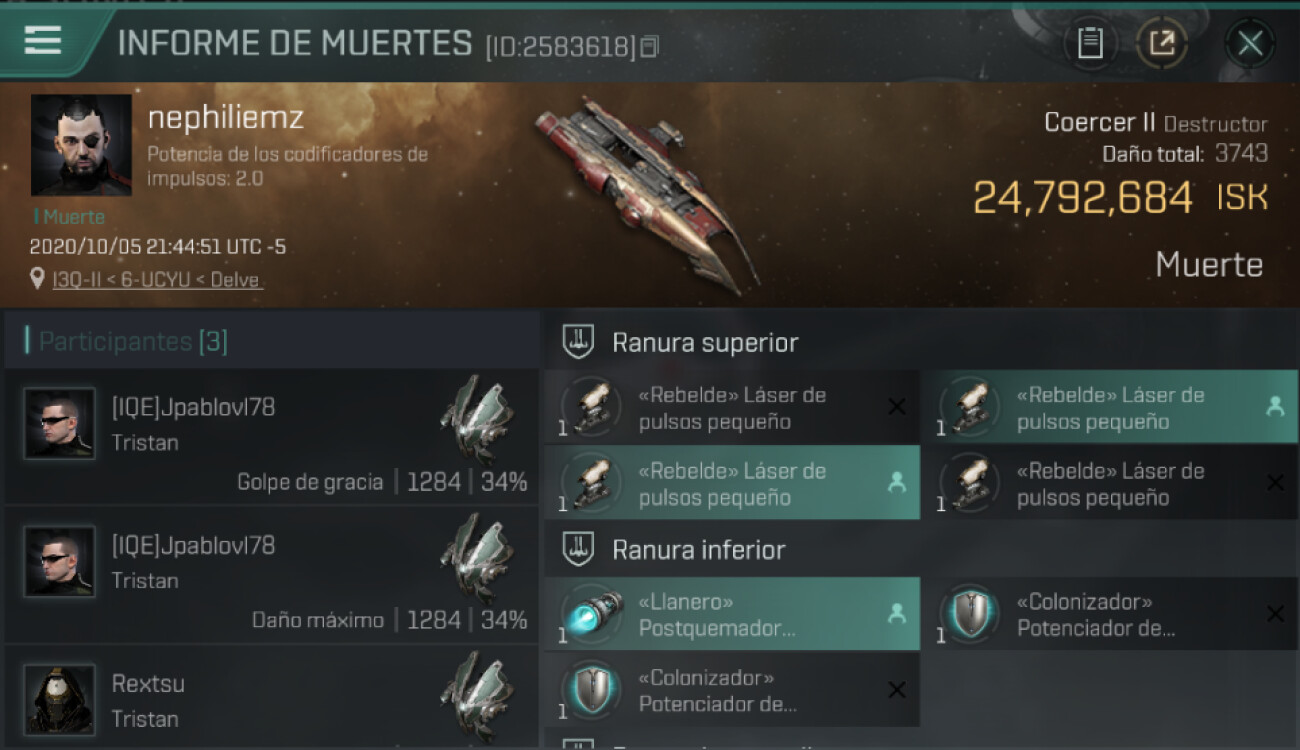Screen dimensions: 1300x750
Task: Select the highlighted Llanero Postquemador module
Action: point(732,614)
